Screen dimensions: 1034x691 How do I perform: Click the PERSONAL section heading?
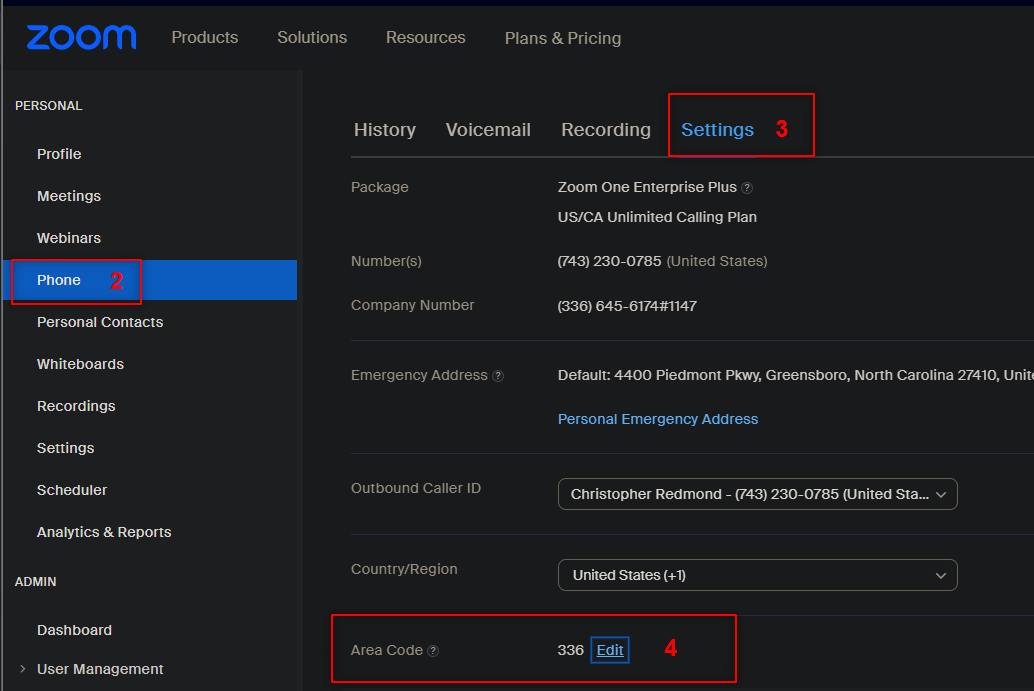49,105
